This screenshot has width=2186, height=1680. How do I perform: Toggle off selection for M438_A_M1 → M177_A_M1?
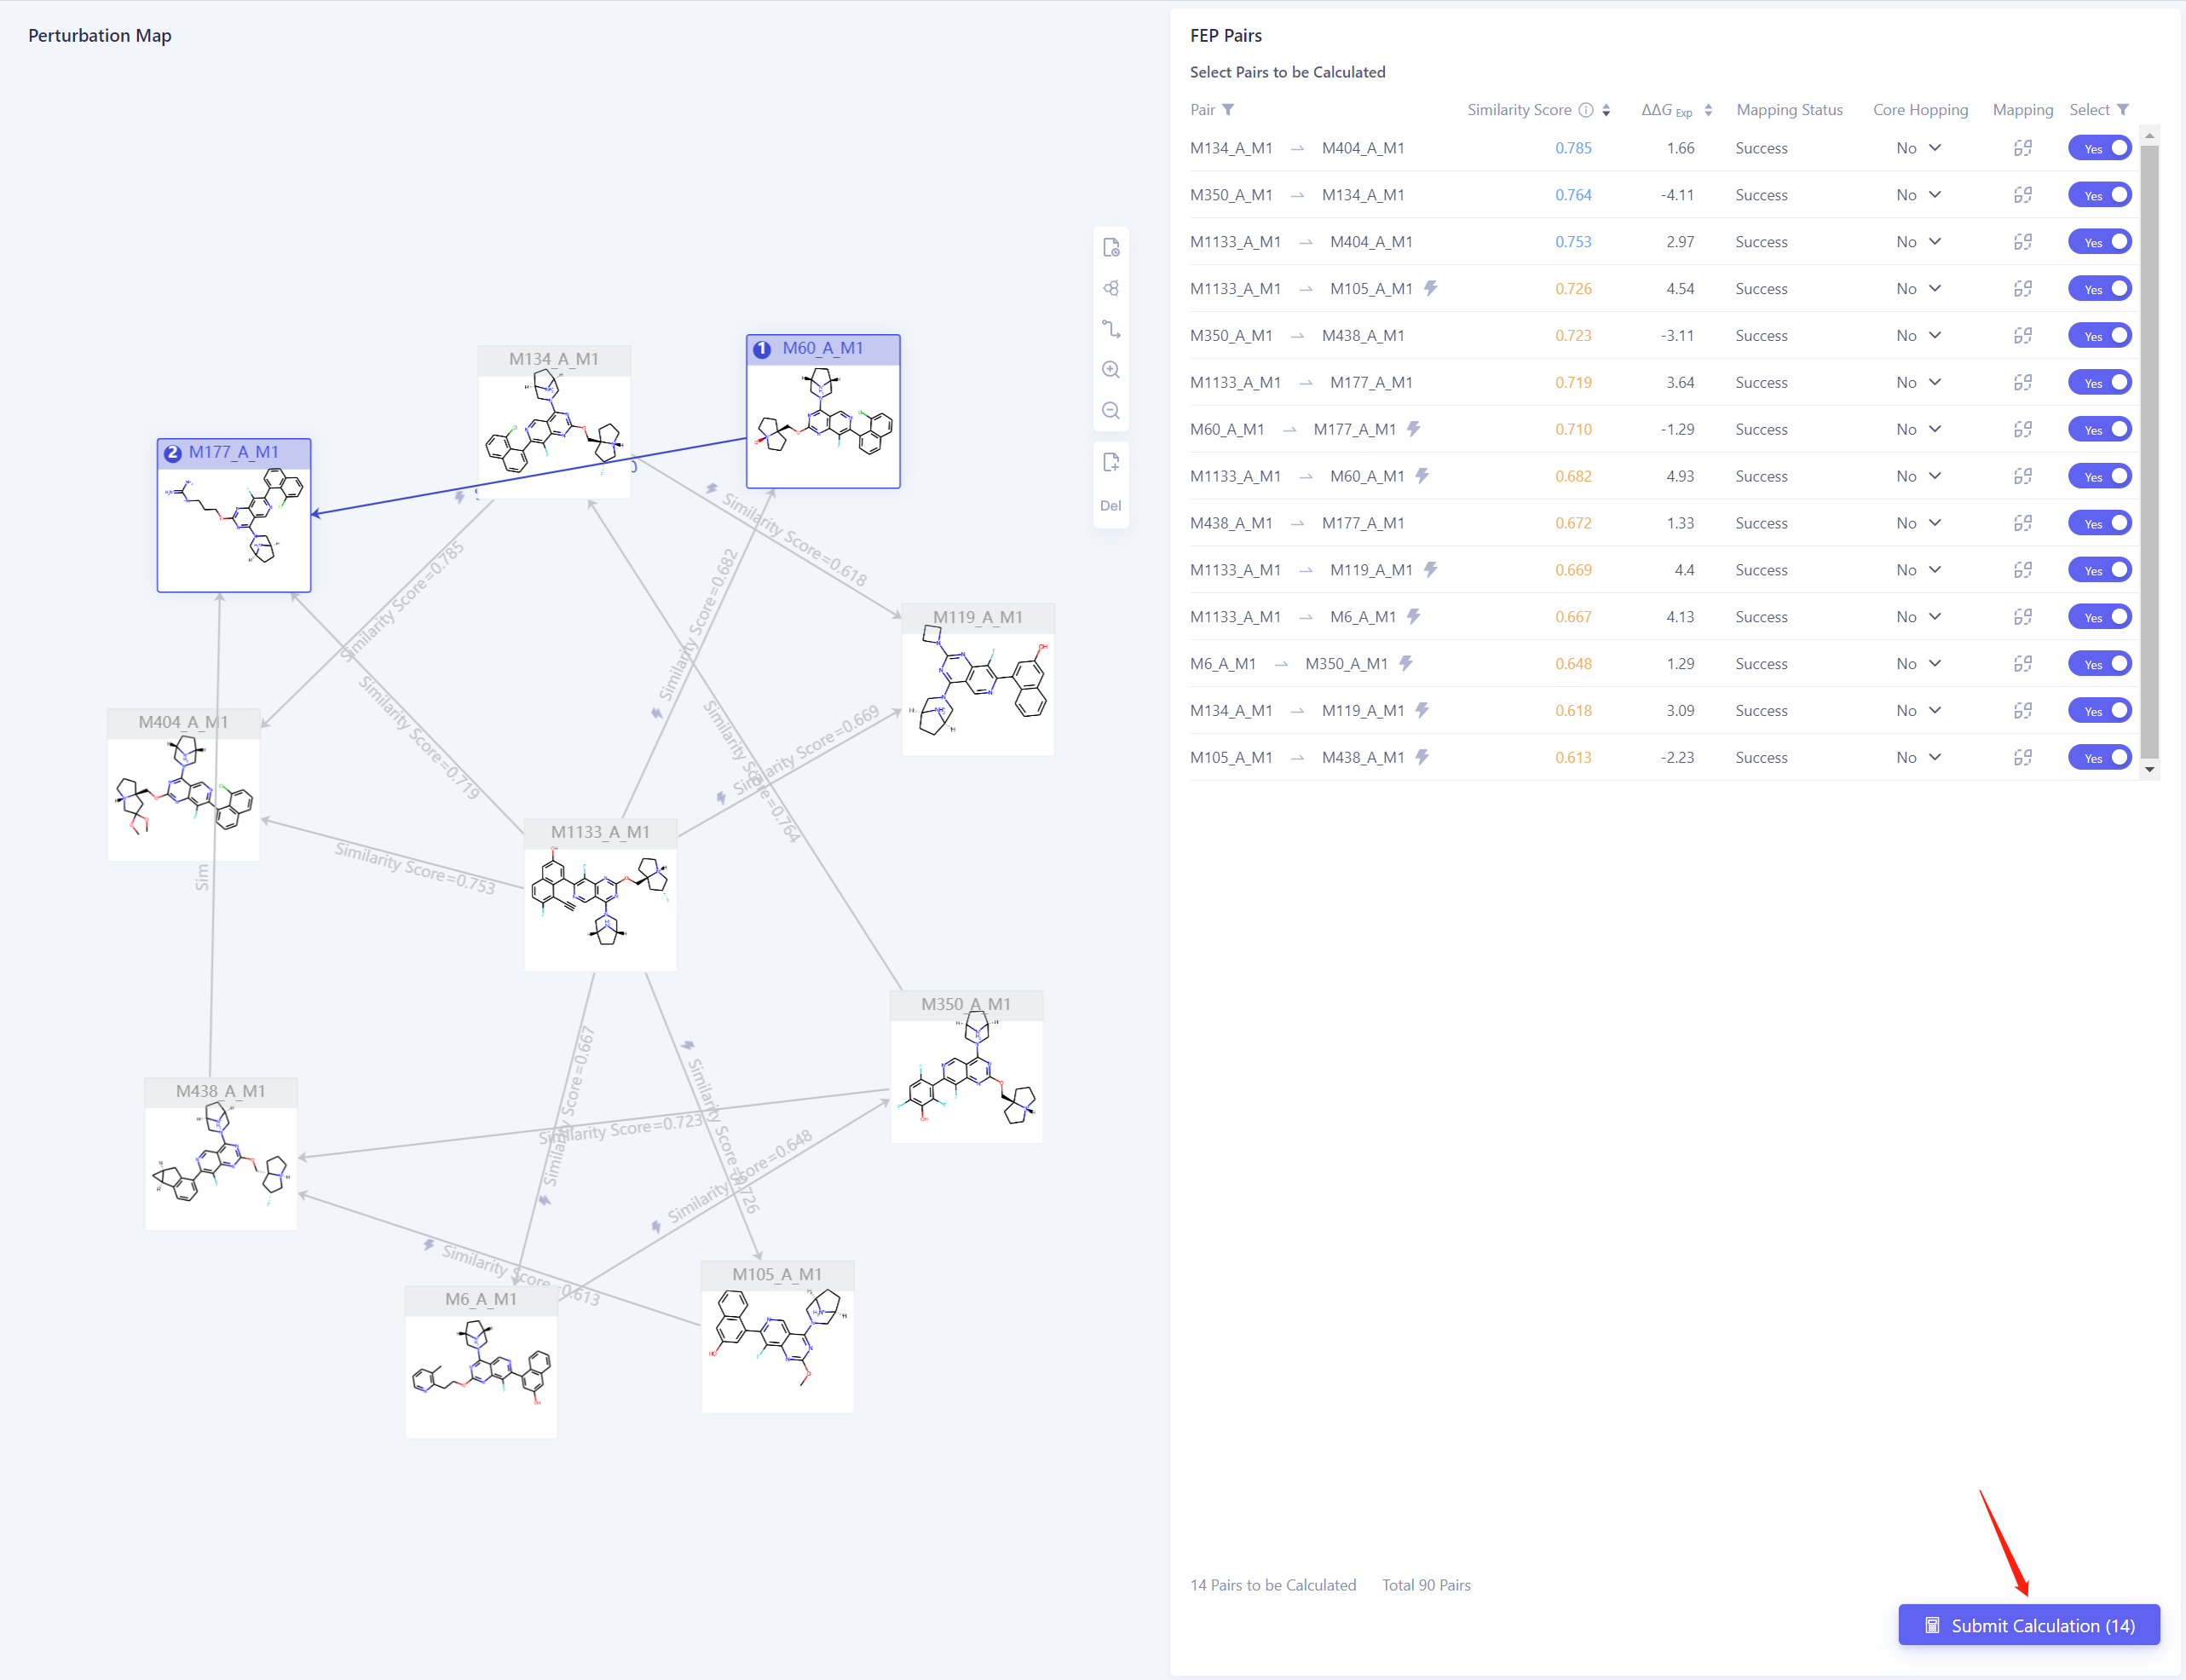click(x=2099, y=524)
